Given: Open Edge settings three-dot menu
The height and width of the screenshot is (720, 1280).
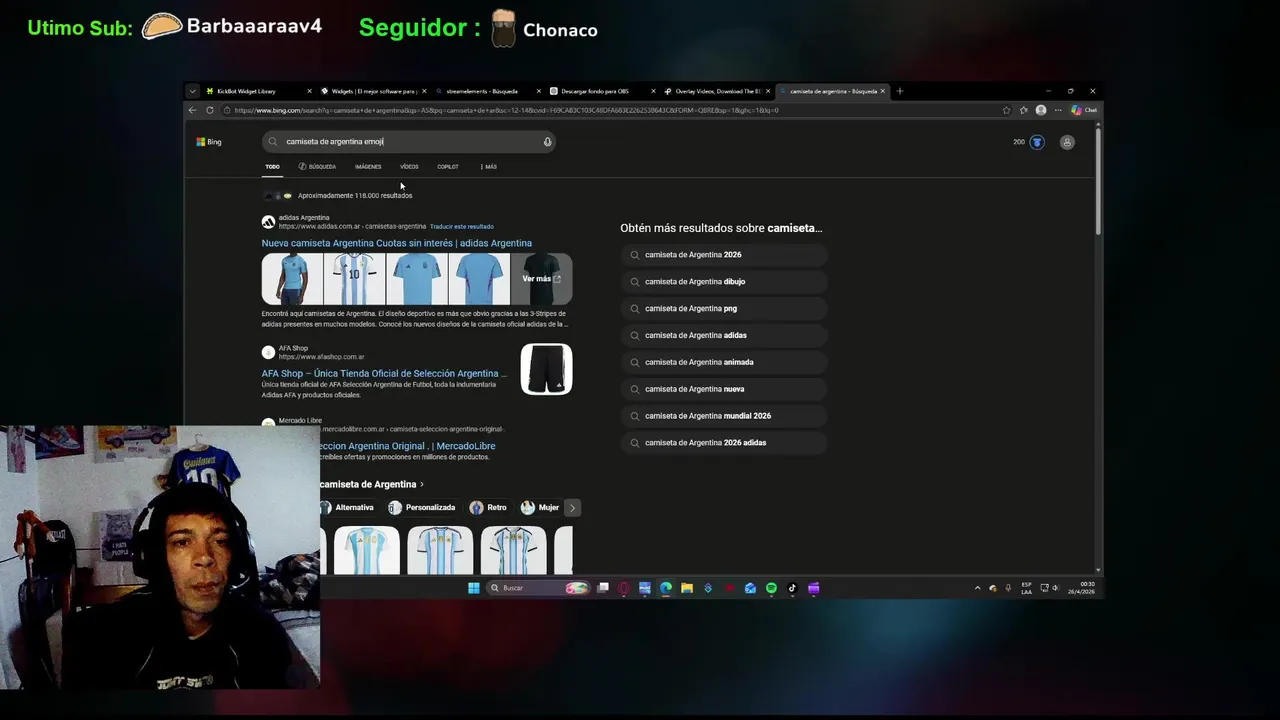Looking at the screenshot, I should [x=1058, y=110].
